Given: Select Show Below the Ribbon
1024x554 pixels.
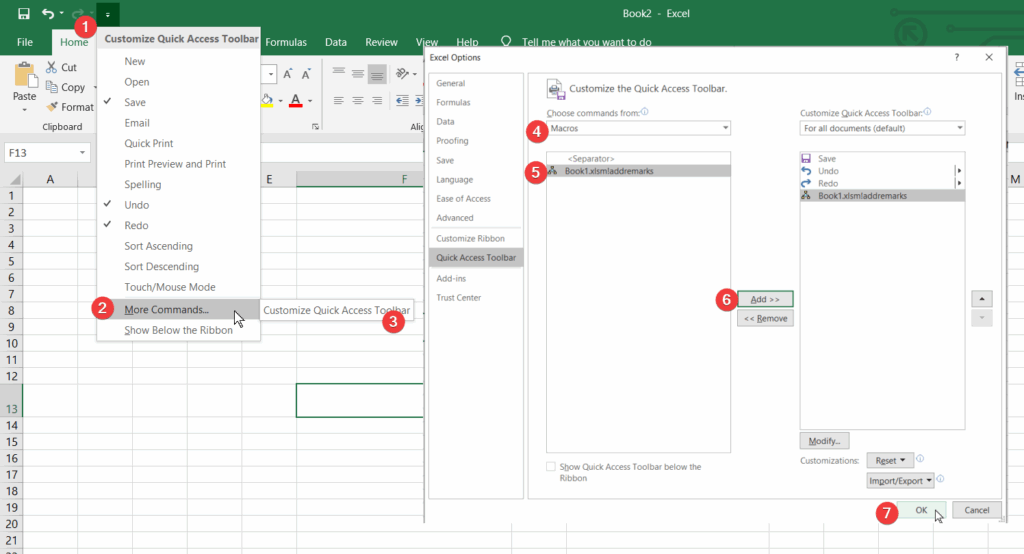Looking at the screenshot, I should point(178,330).
